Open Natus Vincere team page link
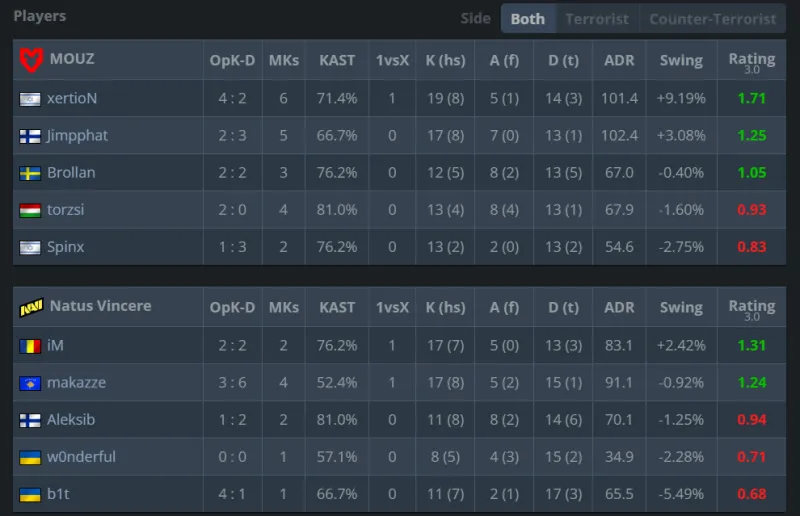Screen dimensions: 800x516 coord(100,306)
